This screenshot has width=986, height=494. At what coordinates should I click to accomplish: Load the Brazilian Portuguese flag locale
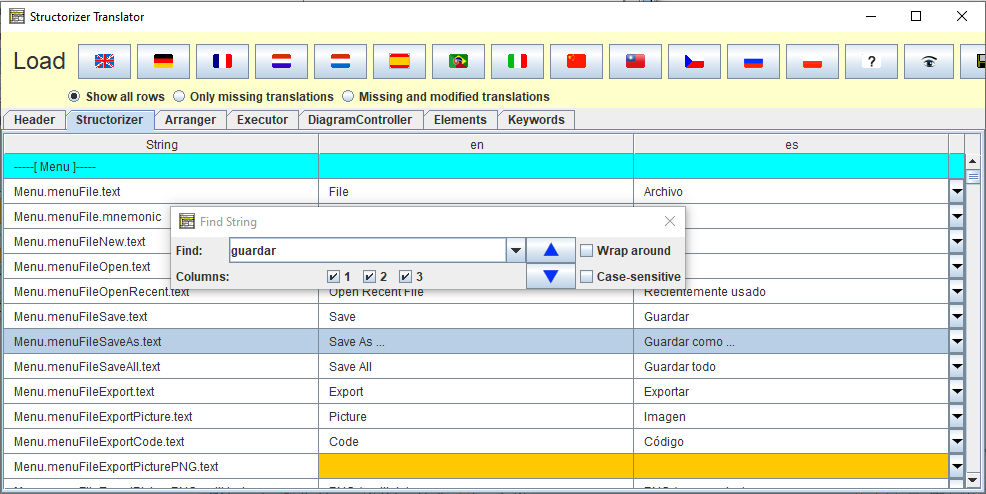[458, 61]
